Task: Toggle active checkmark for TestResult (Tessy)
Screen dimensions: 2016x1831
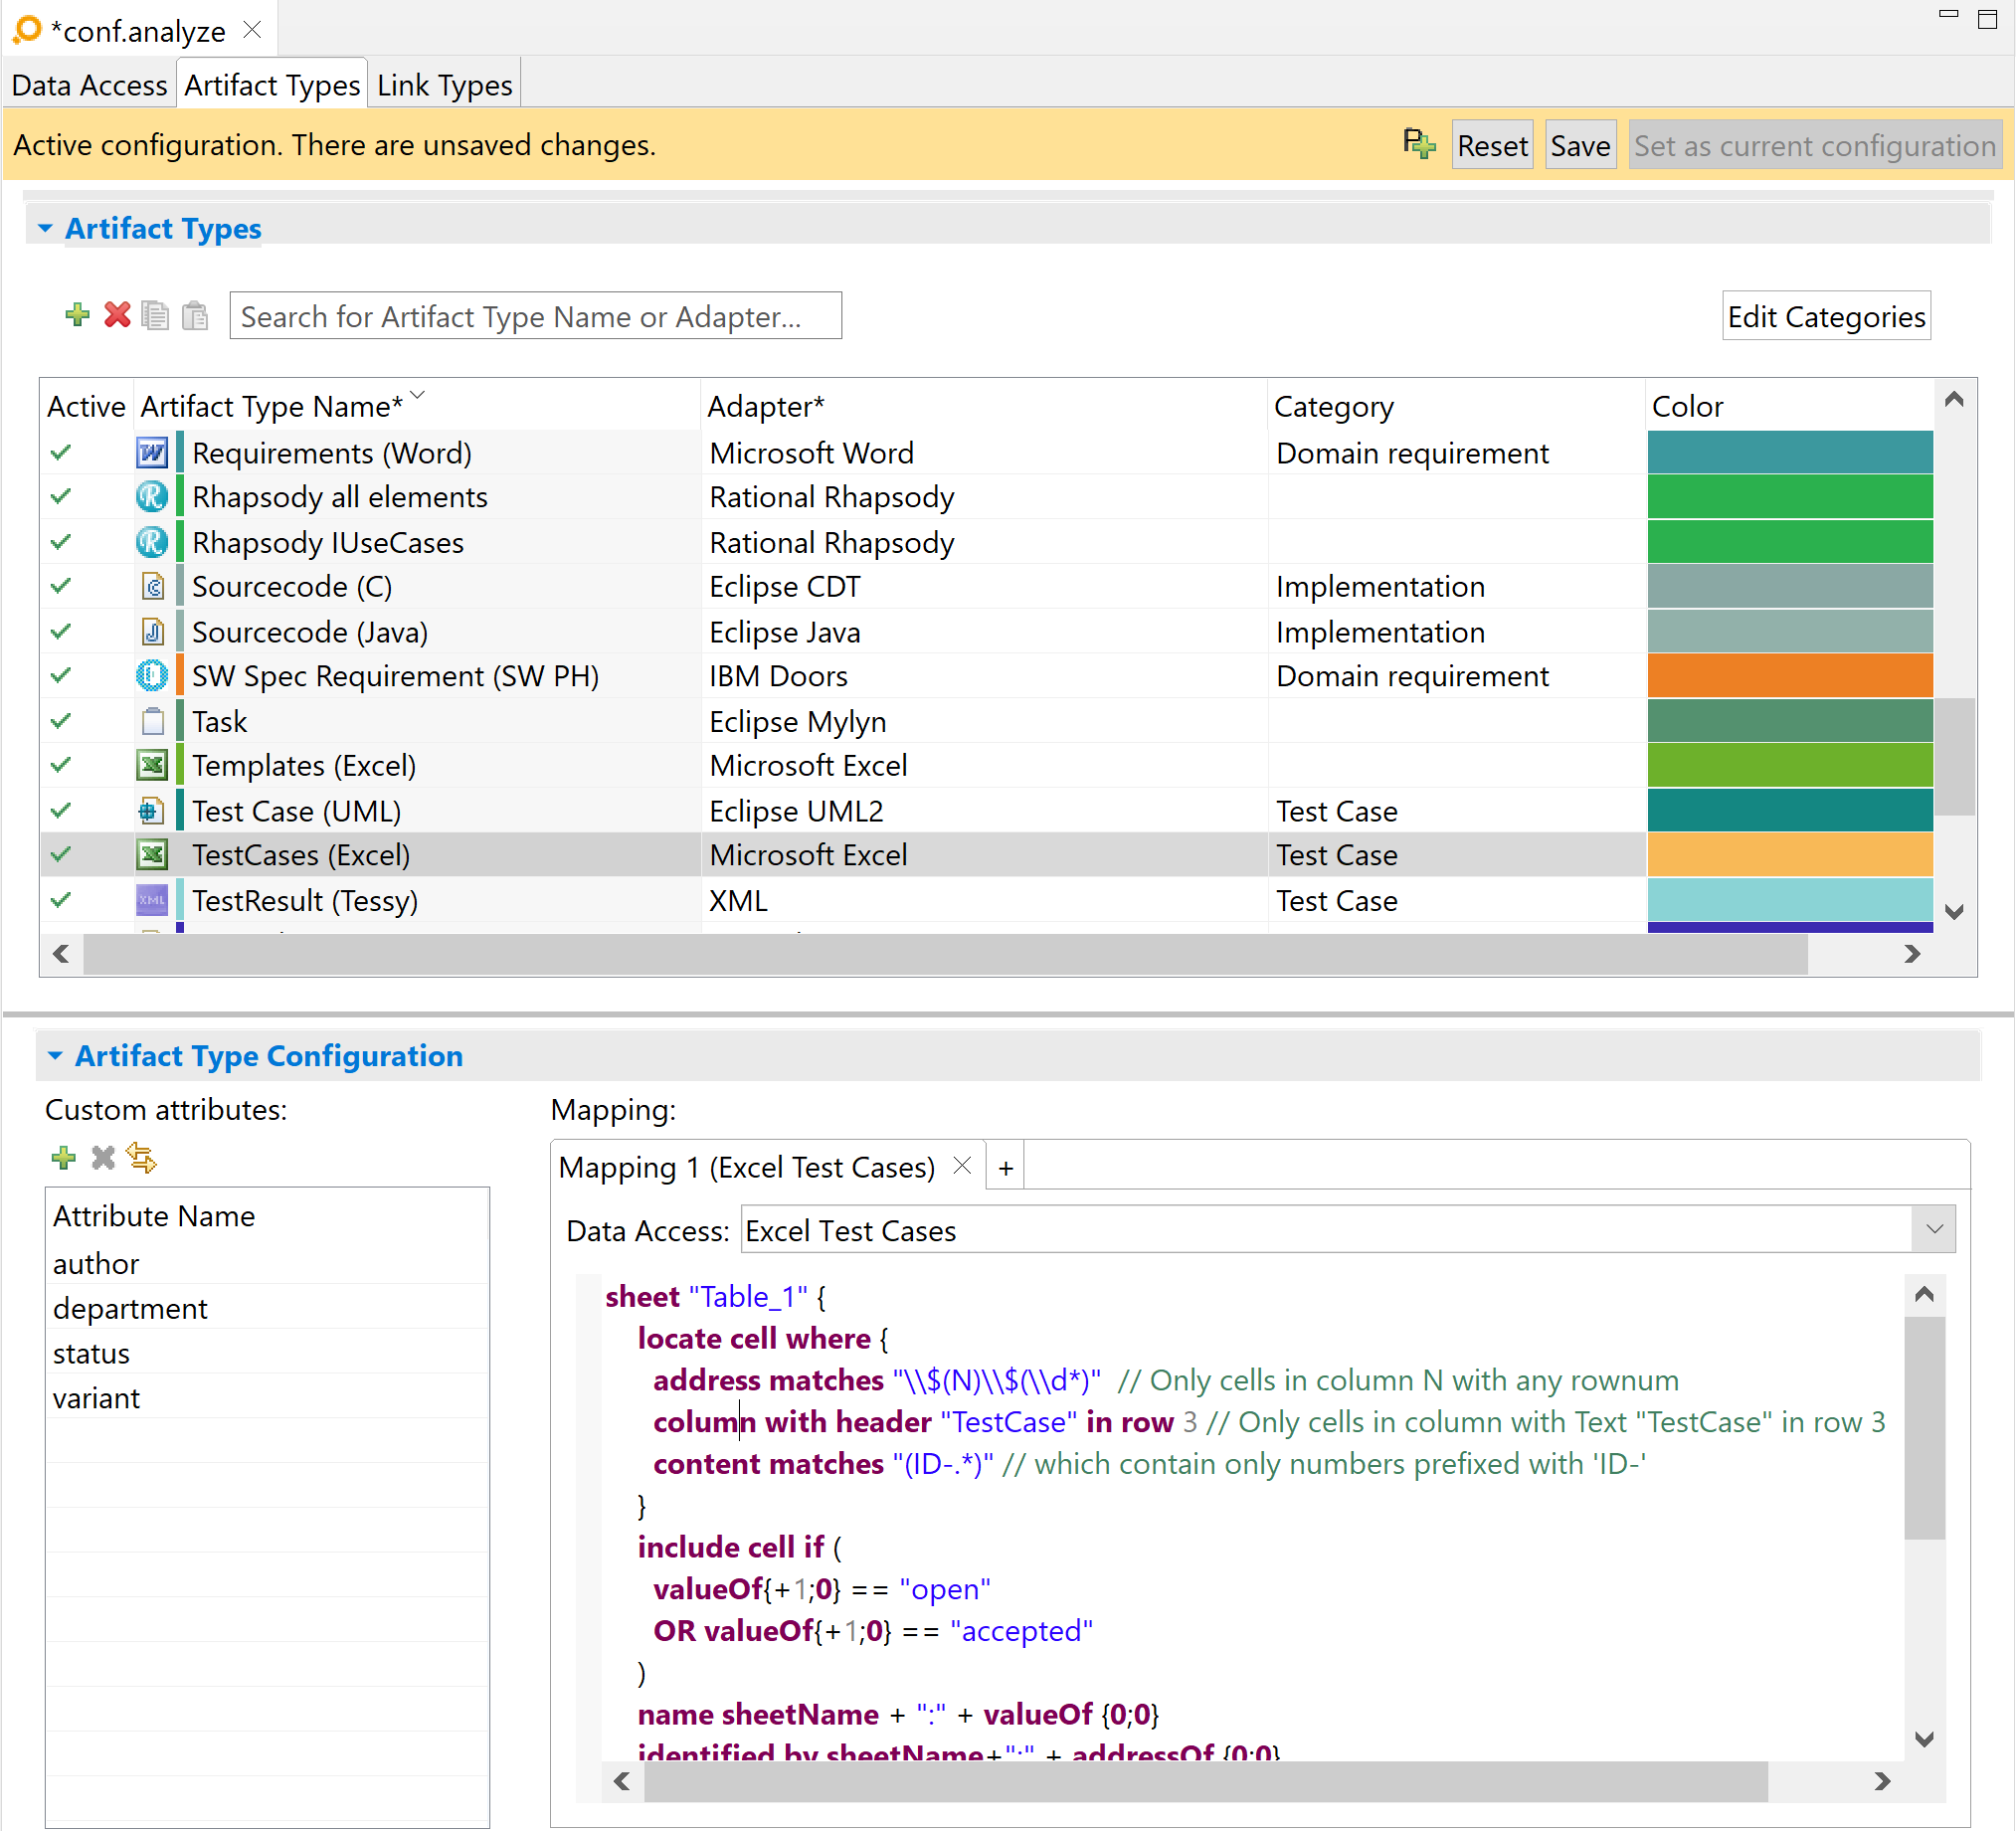Action: click(61, 900)
